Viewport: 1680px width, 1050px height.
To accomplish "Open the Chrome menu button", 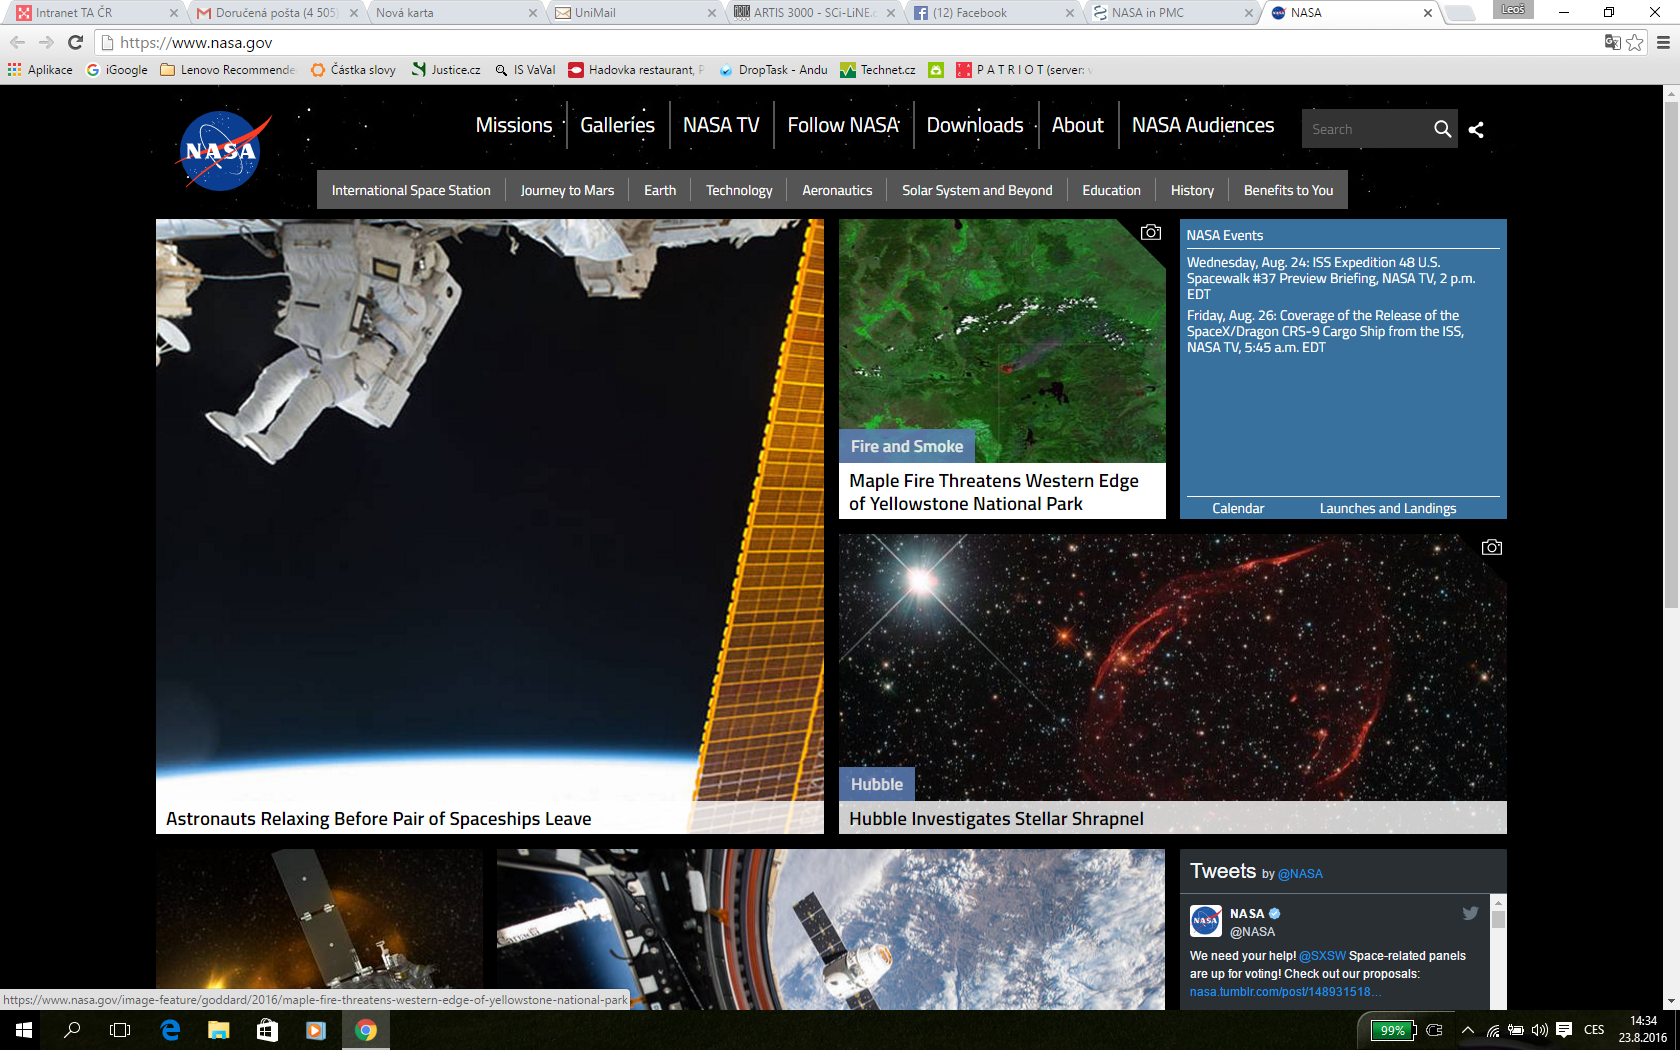I will click(1664, 42).
